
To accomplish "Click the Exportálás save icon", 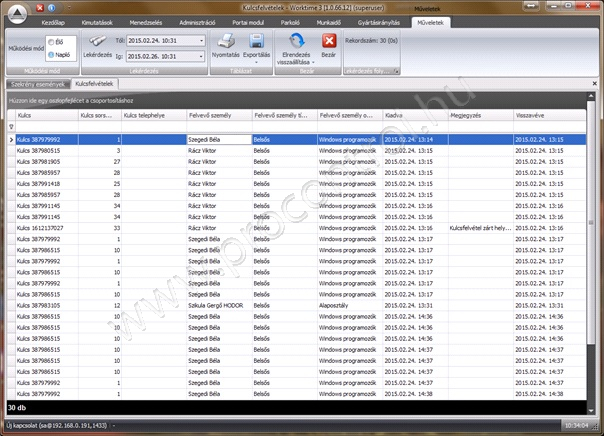I will pyautogui.click(x=256, y=42).
